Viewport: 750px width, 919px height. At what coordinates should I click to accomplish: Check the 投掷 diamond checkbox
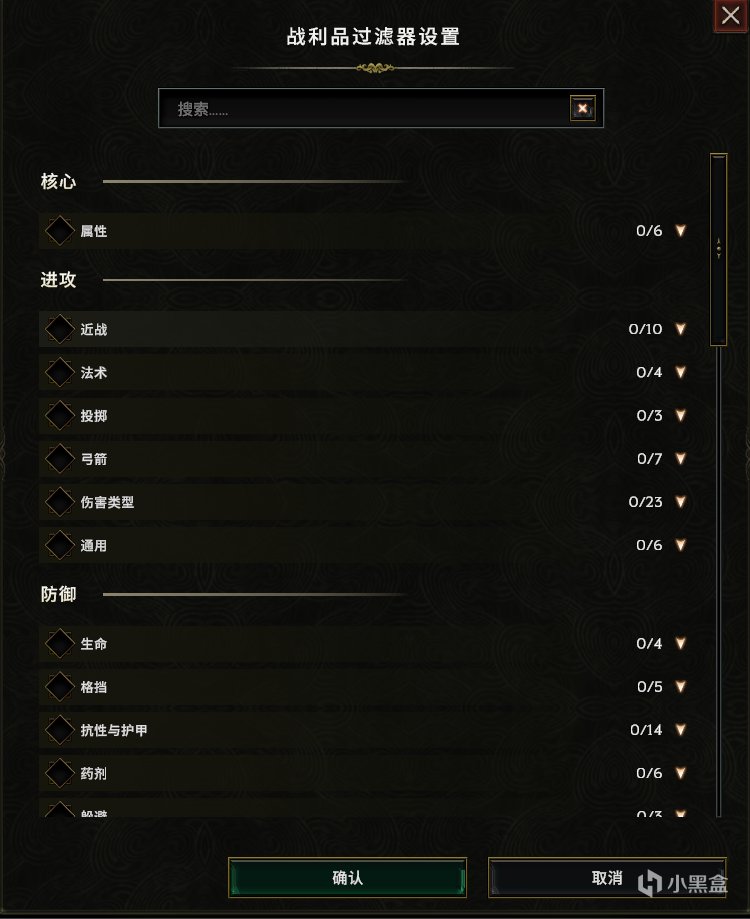(60, 416)
